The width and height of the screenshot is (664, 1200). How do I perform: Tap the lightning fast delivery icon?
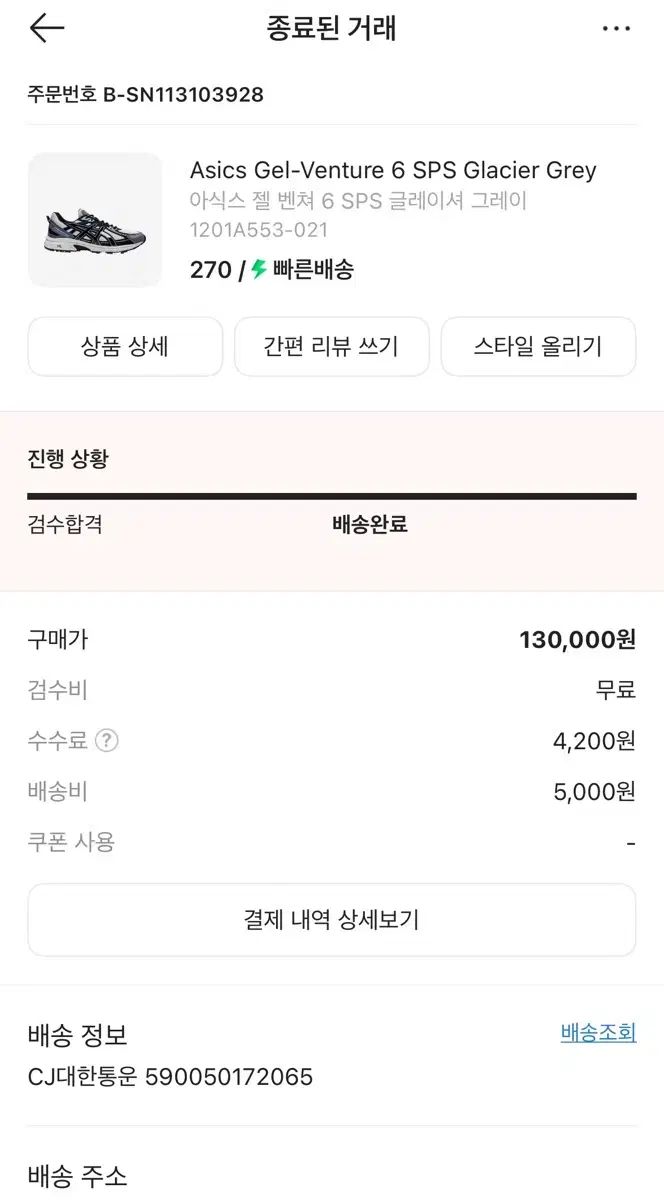259,269
